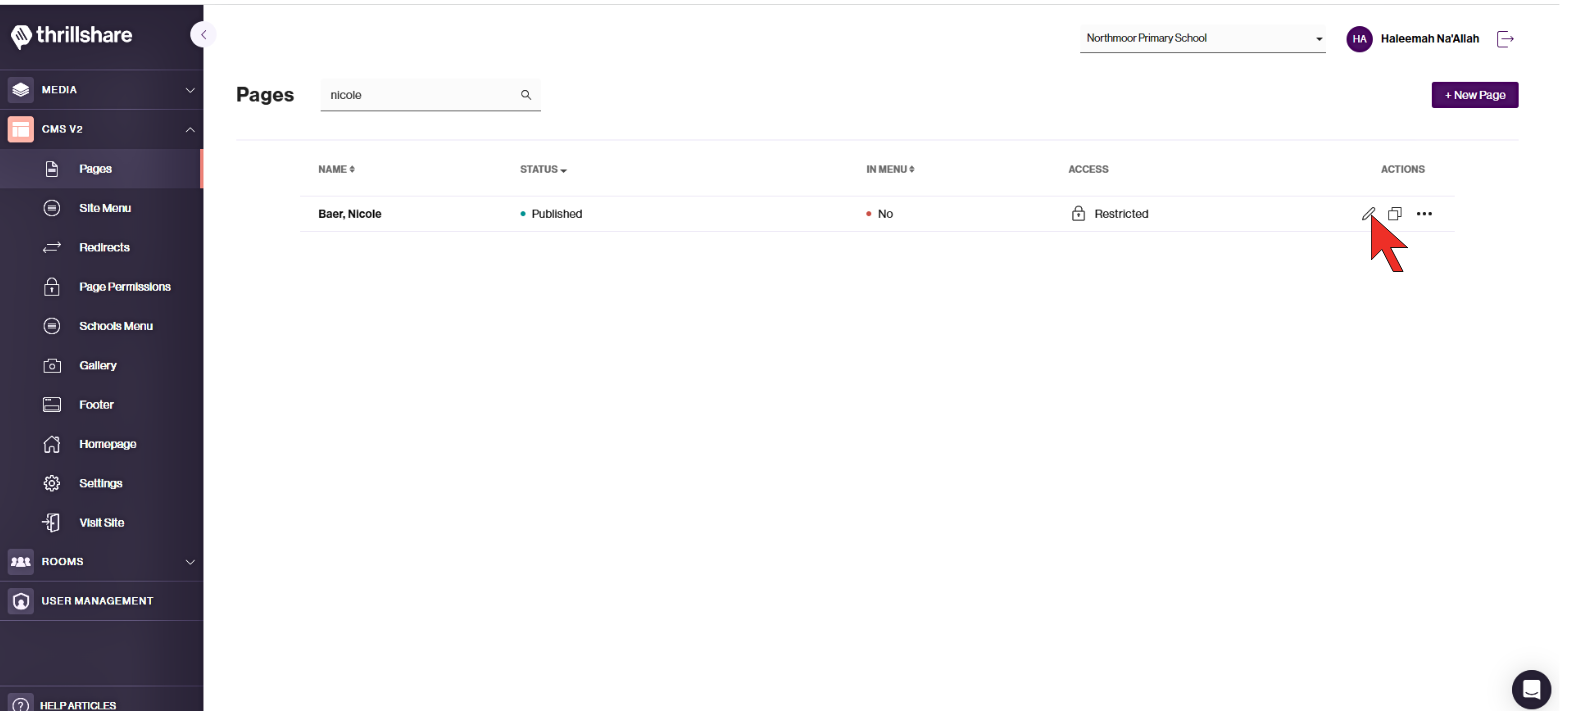Image resolution: width=1579 pixels, height=711 pixels.
Task: Click the Access column header
Action: click(1088, 170)
